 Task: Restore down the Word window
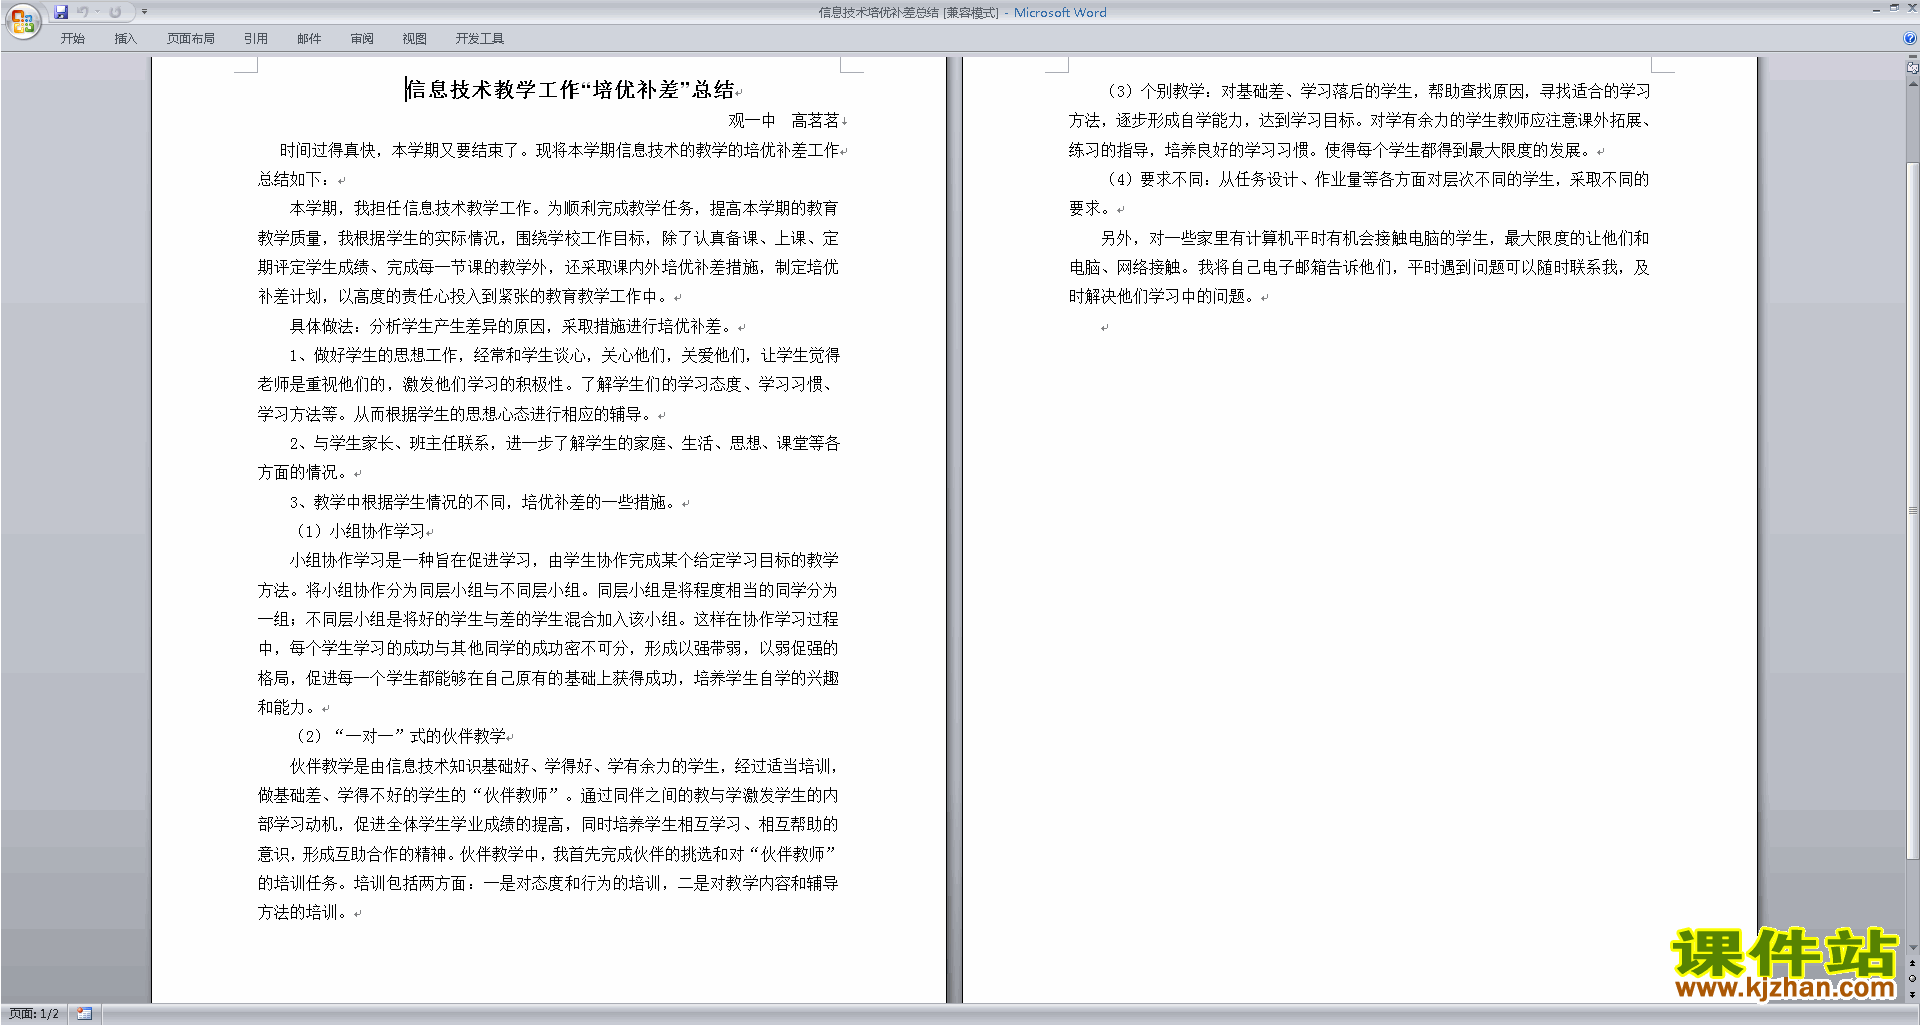1894,8
